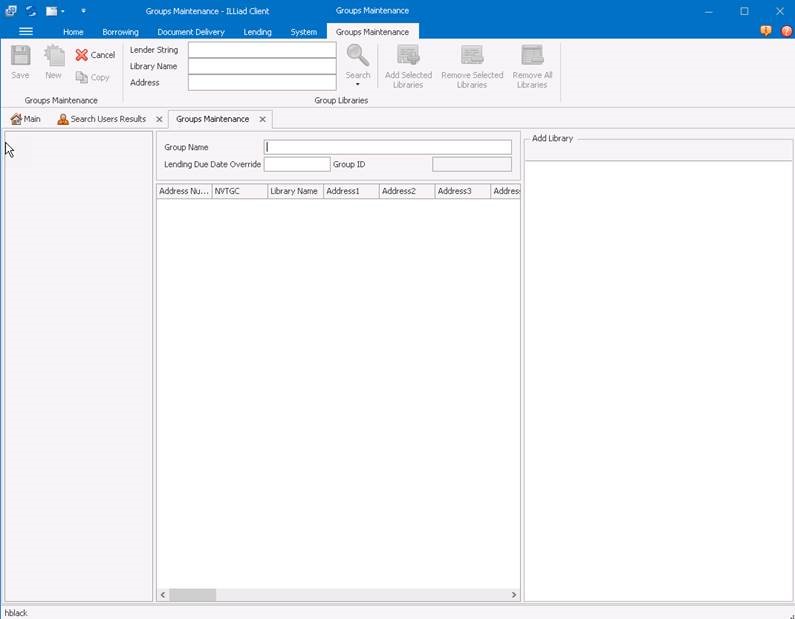Click the Group Name text field
Image resolution: width=795 pixels, height=619 pixels.
(x=388, y=147)
